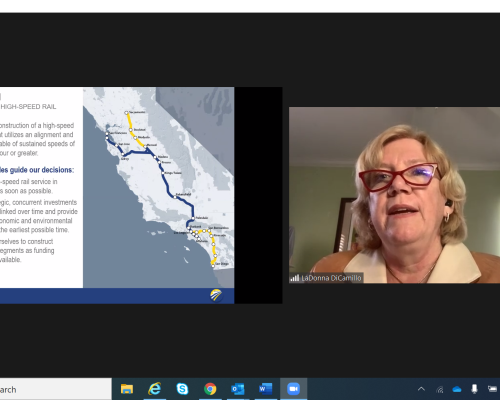The width and height of the screenshot is (500, 400).
Task: Switch to Microsoft Word in the taskbar
Action: click(266, 389)
